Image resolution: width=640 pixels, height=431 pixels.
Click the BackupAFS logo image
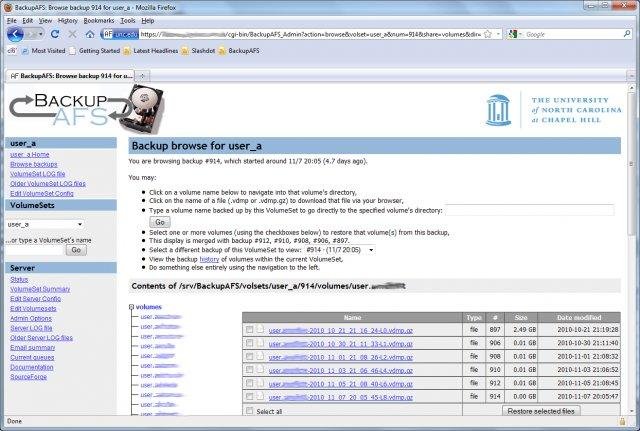87,109
